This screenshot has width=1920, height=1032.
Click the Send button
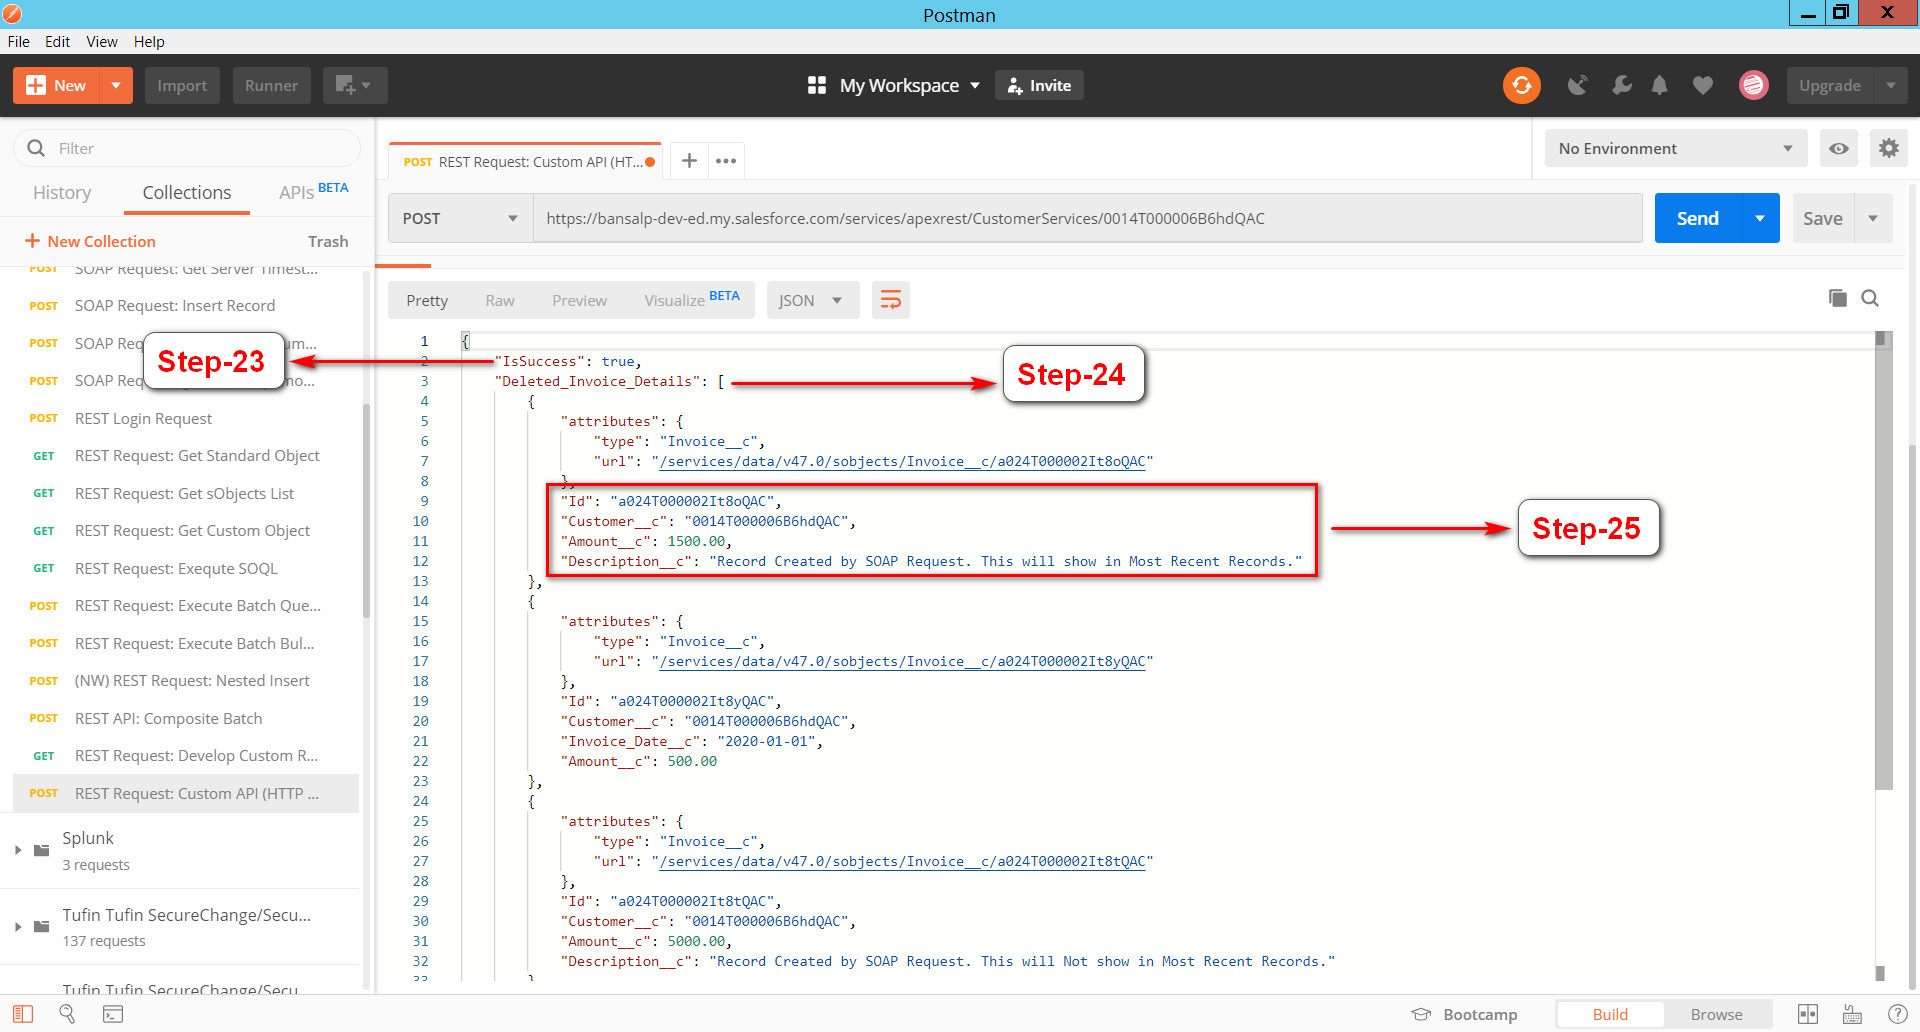coord(1698,219)
